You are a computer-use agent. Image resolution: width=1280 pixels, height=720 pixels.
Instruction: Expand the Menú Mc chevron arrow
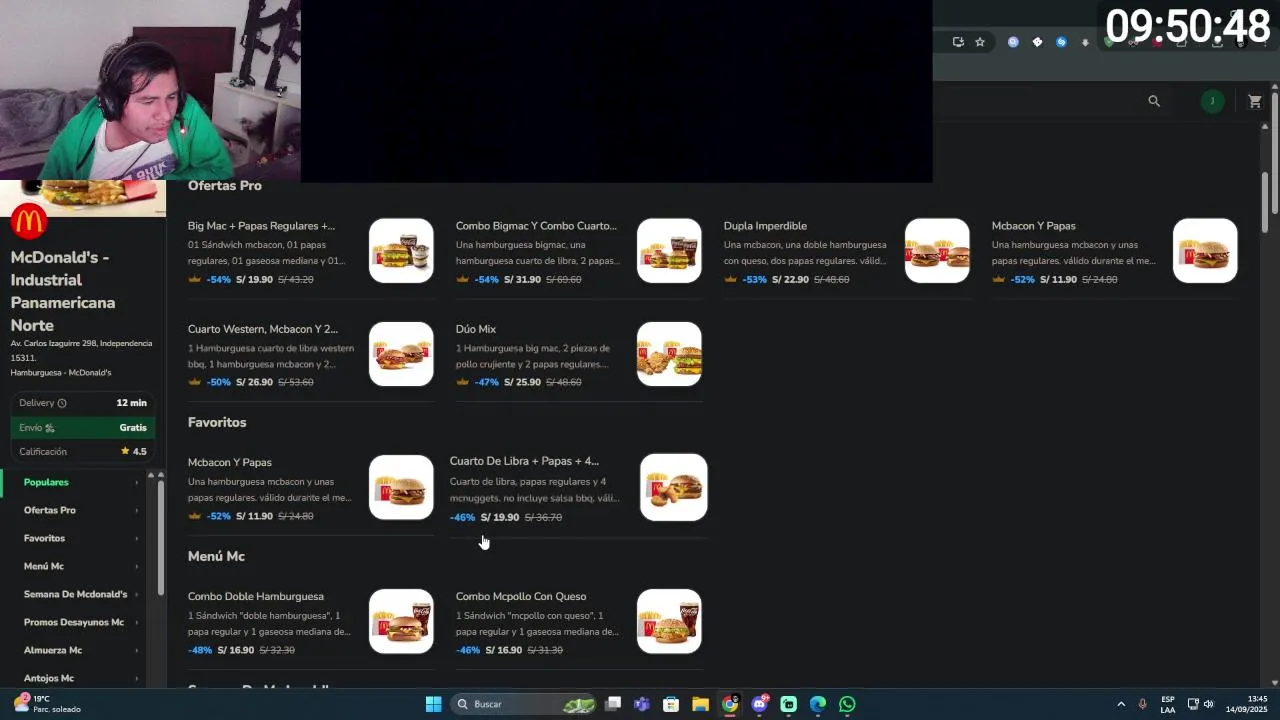coord(137,567)
